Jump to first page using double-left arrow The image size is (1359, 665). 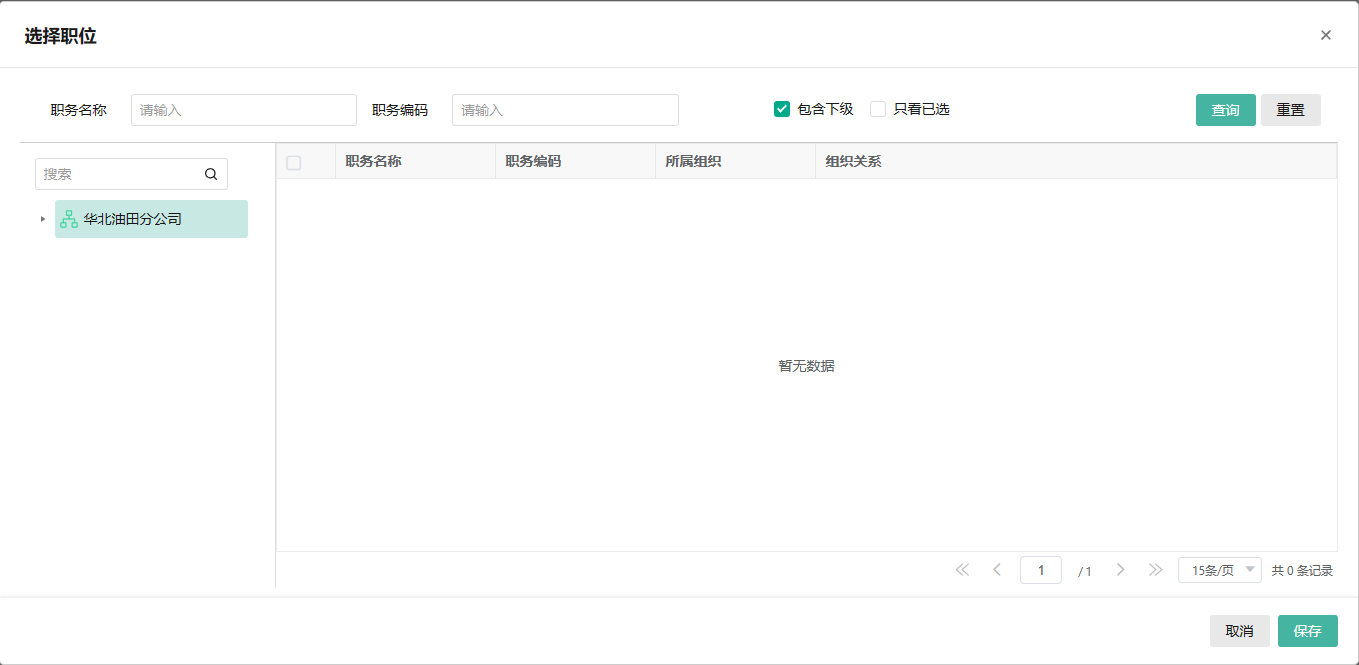pyautogui.click(x=962, y=569)
